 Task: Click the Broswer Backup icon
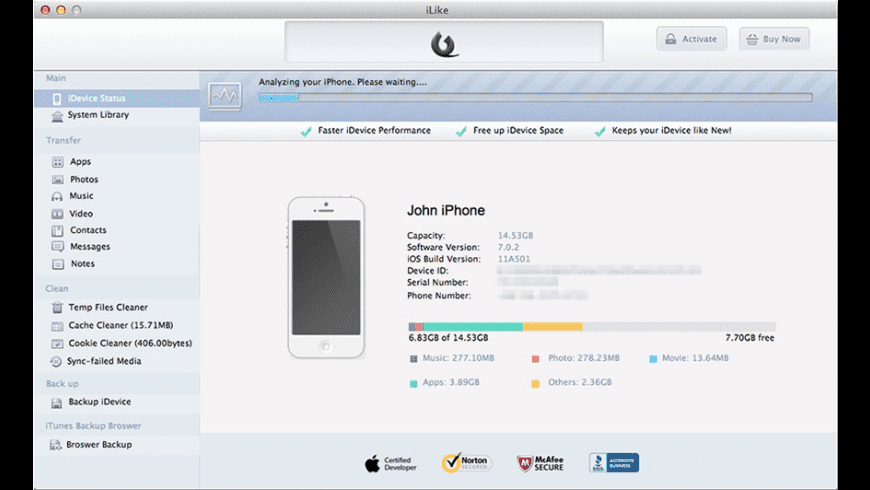55,445
